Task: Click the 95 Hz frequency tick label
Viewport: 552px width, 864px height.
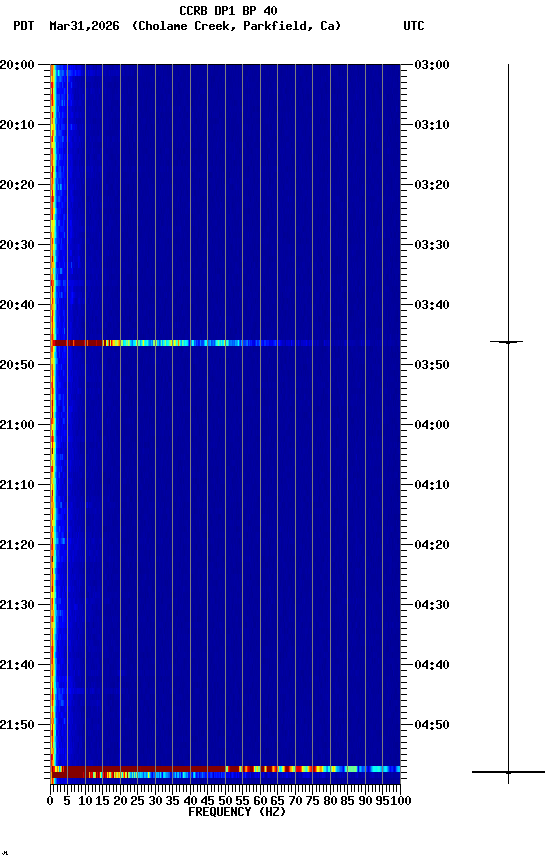Action: pyautogui.click(x=382, y=801)
